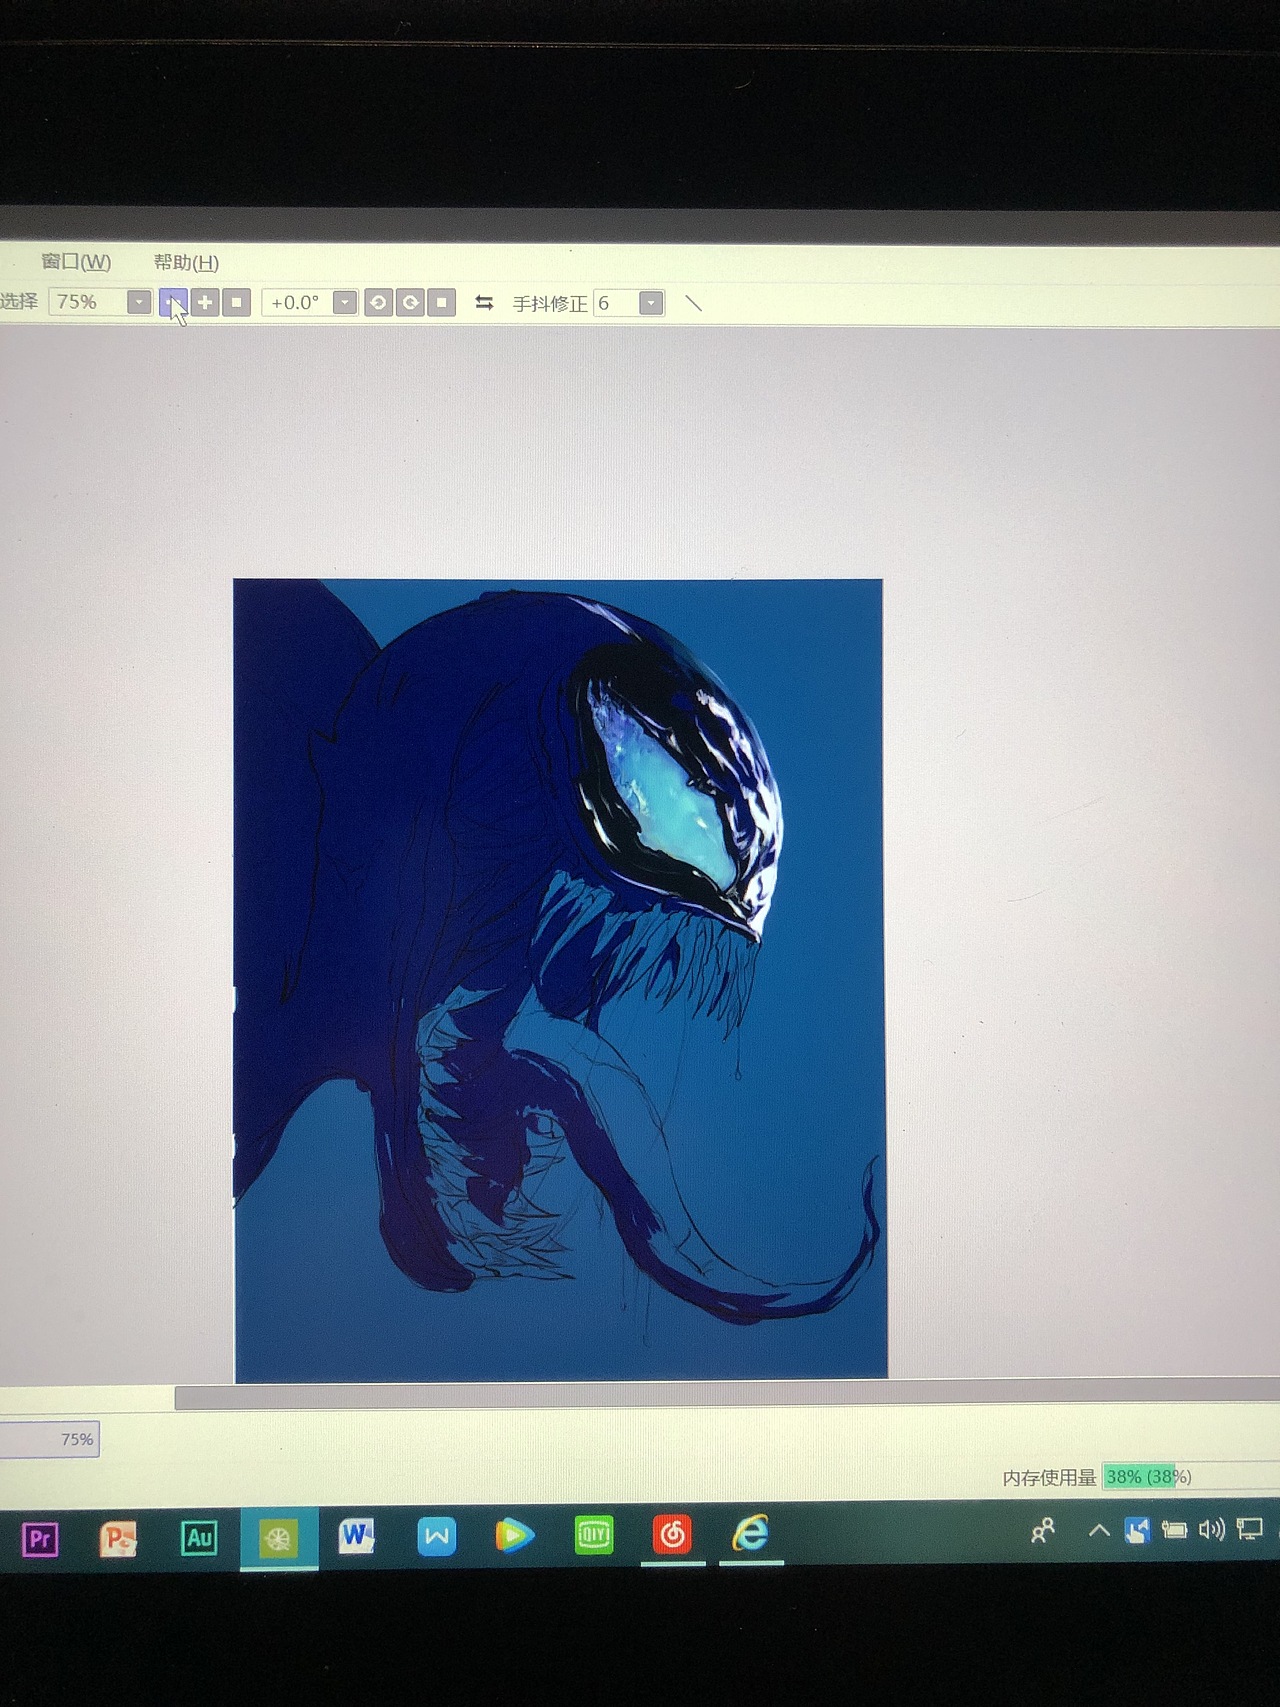
Task: Reset zoom with the square icon
Action: [237, 302]
